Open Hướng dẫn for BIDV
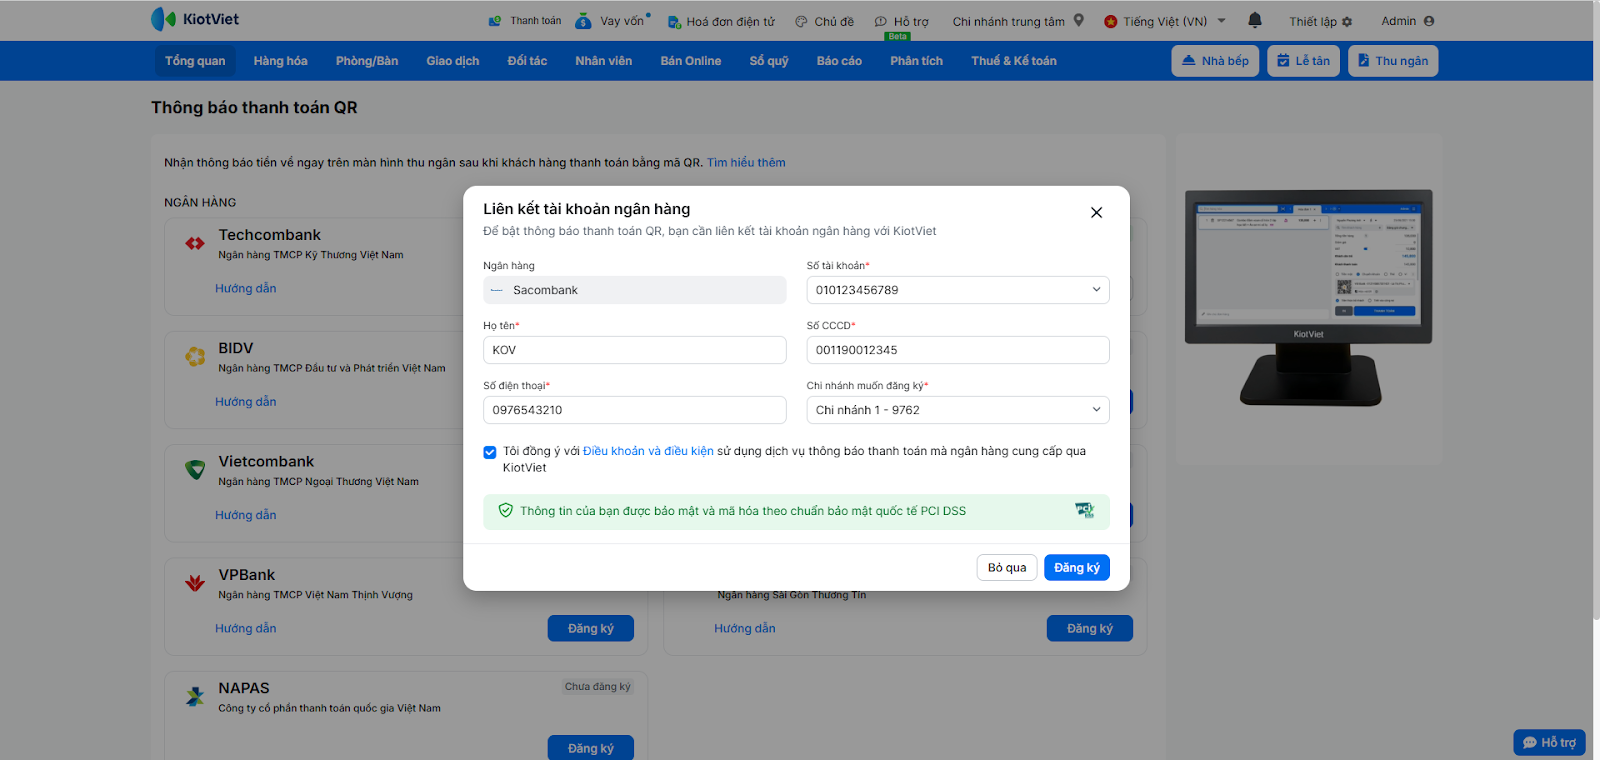This screenshot has height=760, width=1600. (x=246, y=402)
